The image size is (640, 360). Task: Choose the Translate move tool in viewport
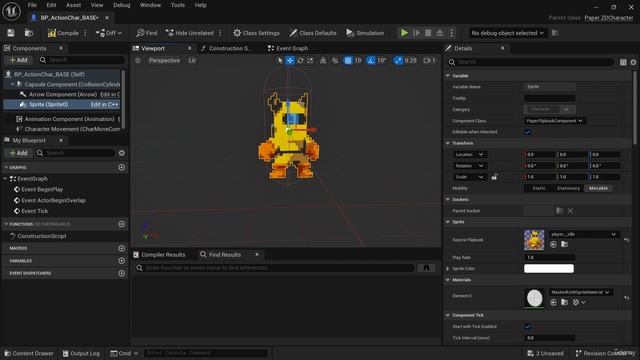click(x=290, y=60)
